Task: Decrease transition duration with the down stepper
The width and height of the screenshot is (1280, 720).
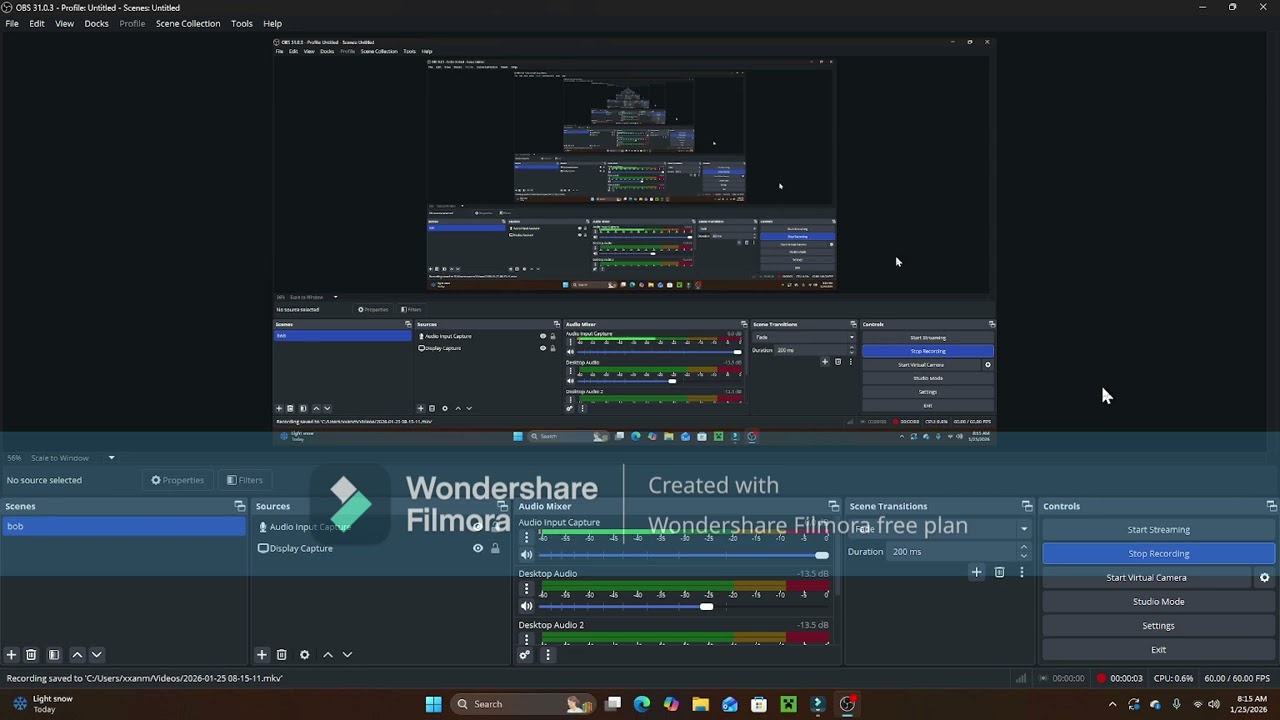Action: [1023, 556]
